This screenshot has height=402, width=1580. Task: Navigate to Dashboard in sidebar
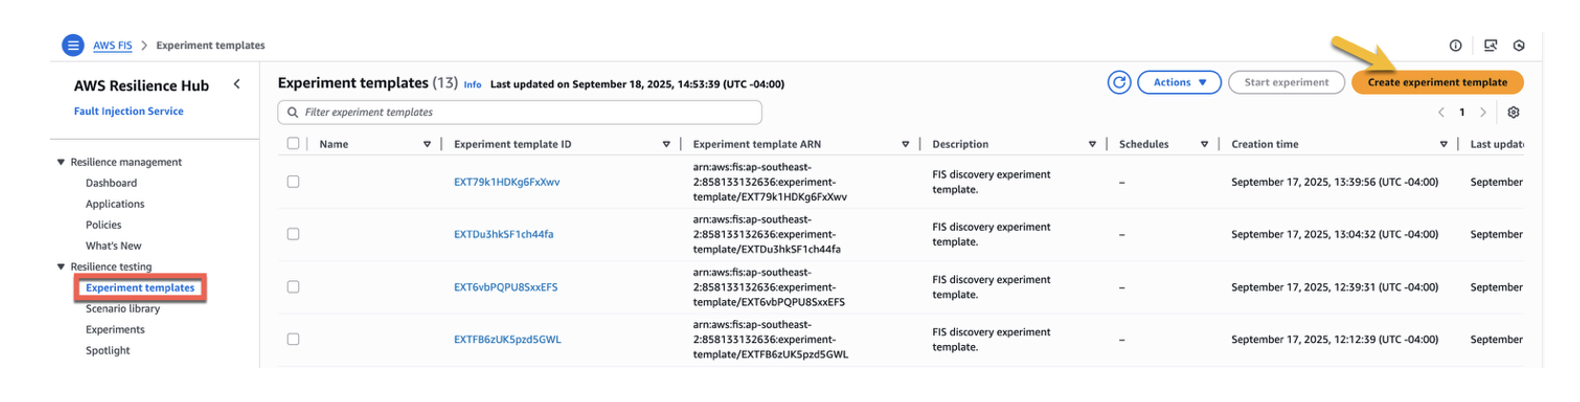click(111, 183)
